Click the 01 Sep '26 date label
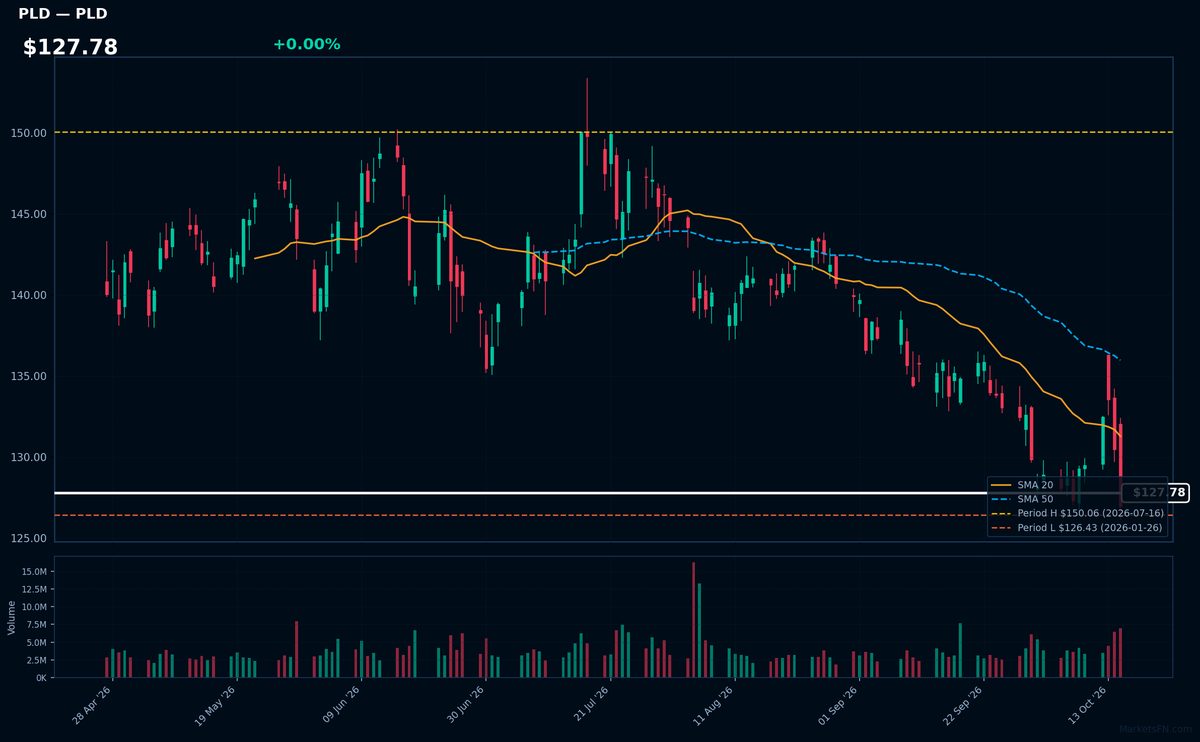This screenshot has height=742, width=1200. [838, 704]
